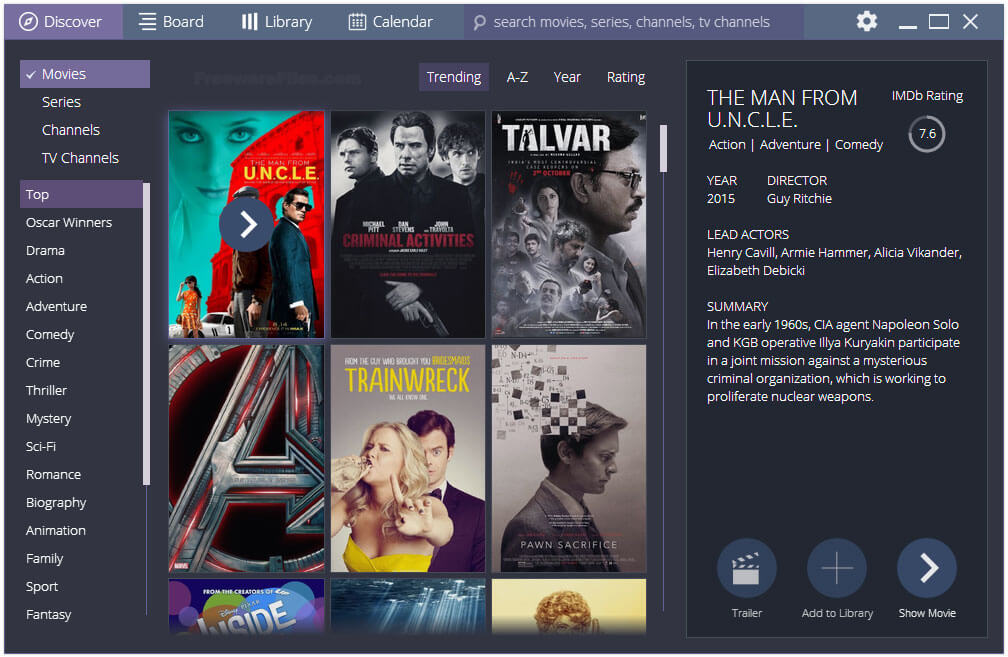Choose the Crime genre
Image resolution: width=1008 pixels, height=657 pixels.
click(x=43, y=363)
